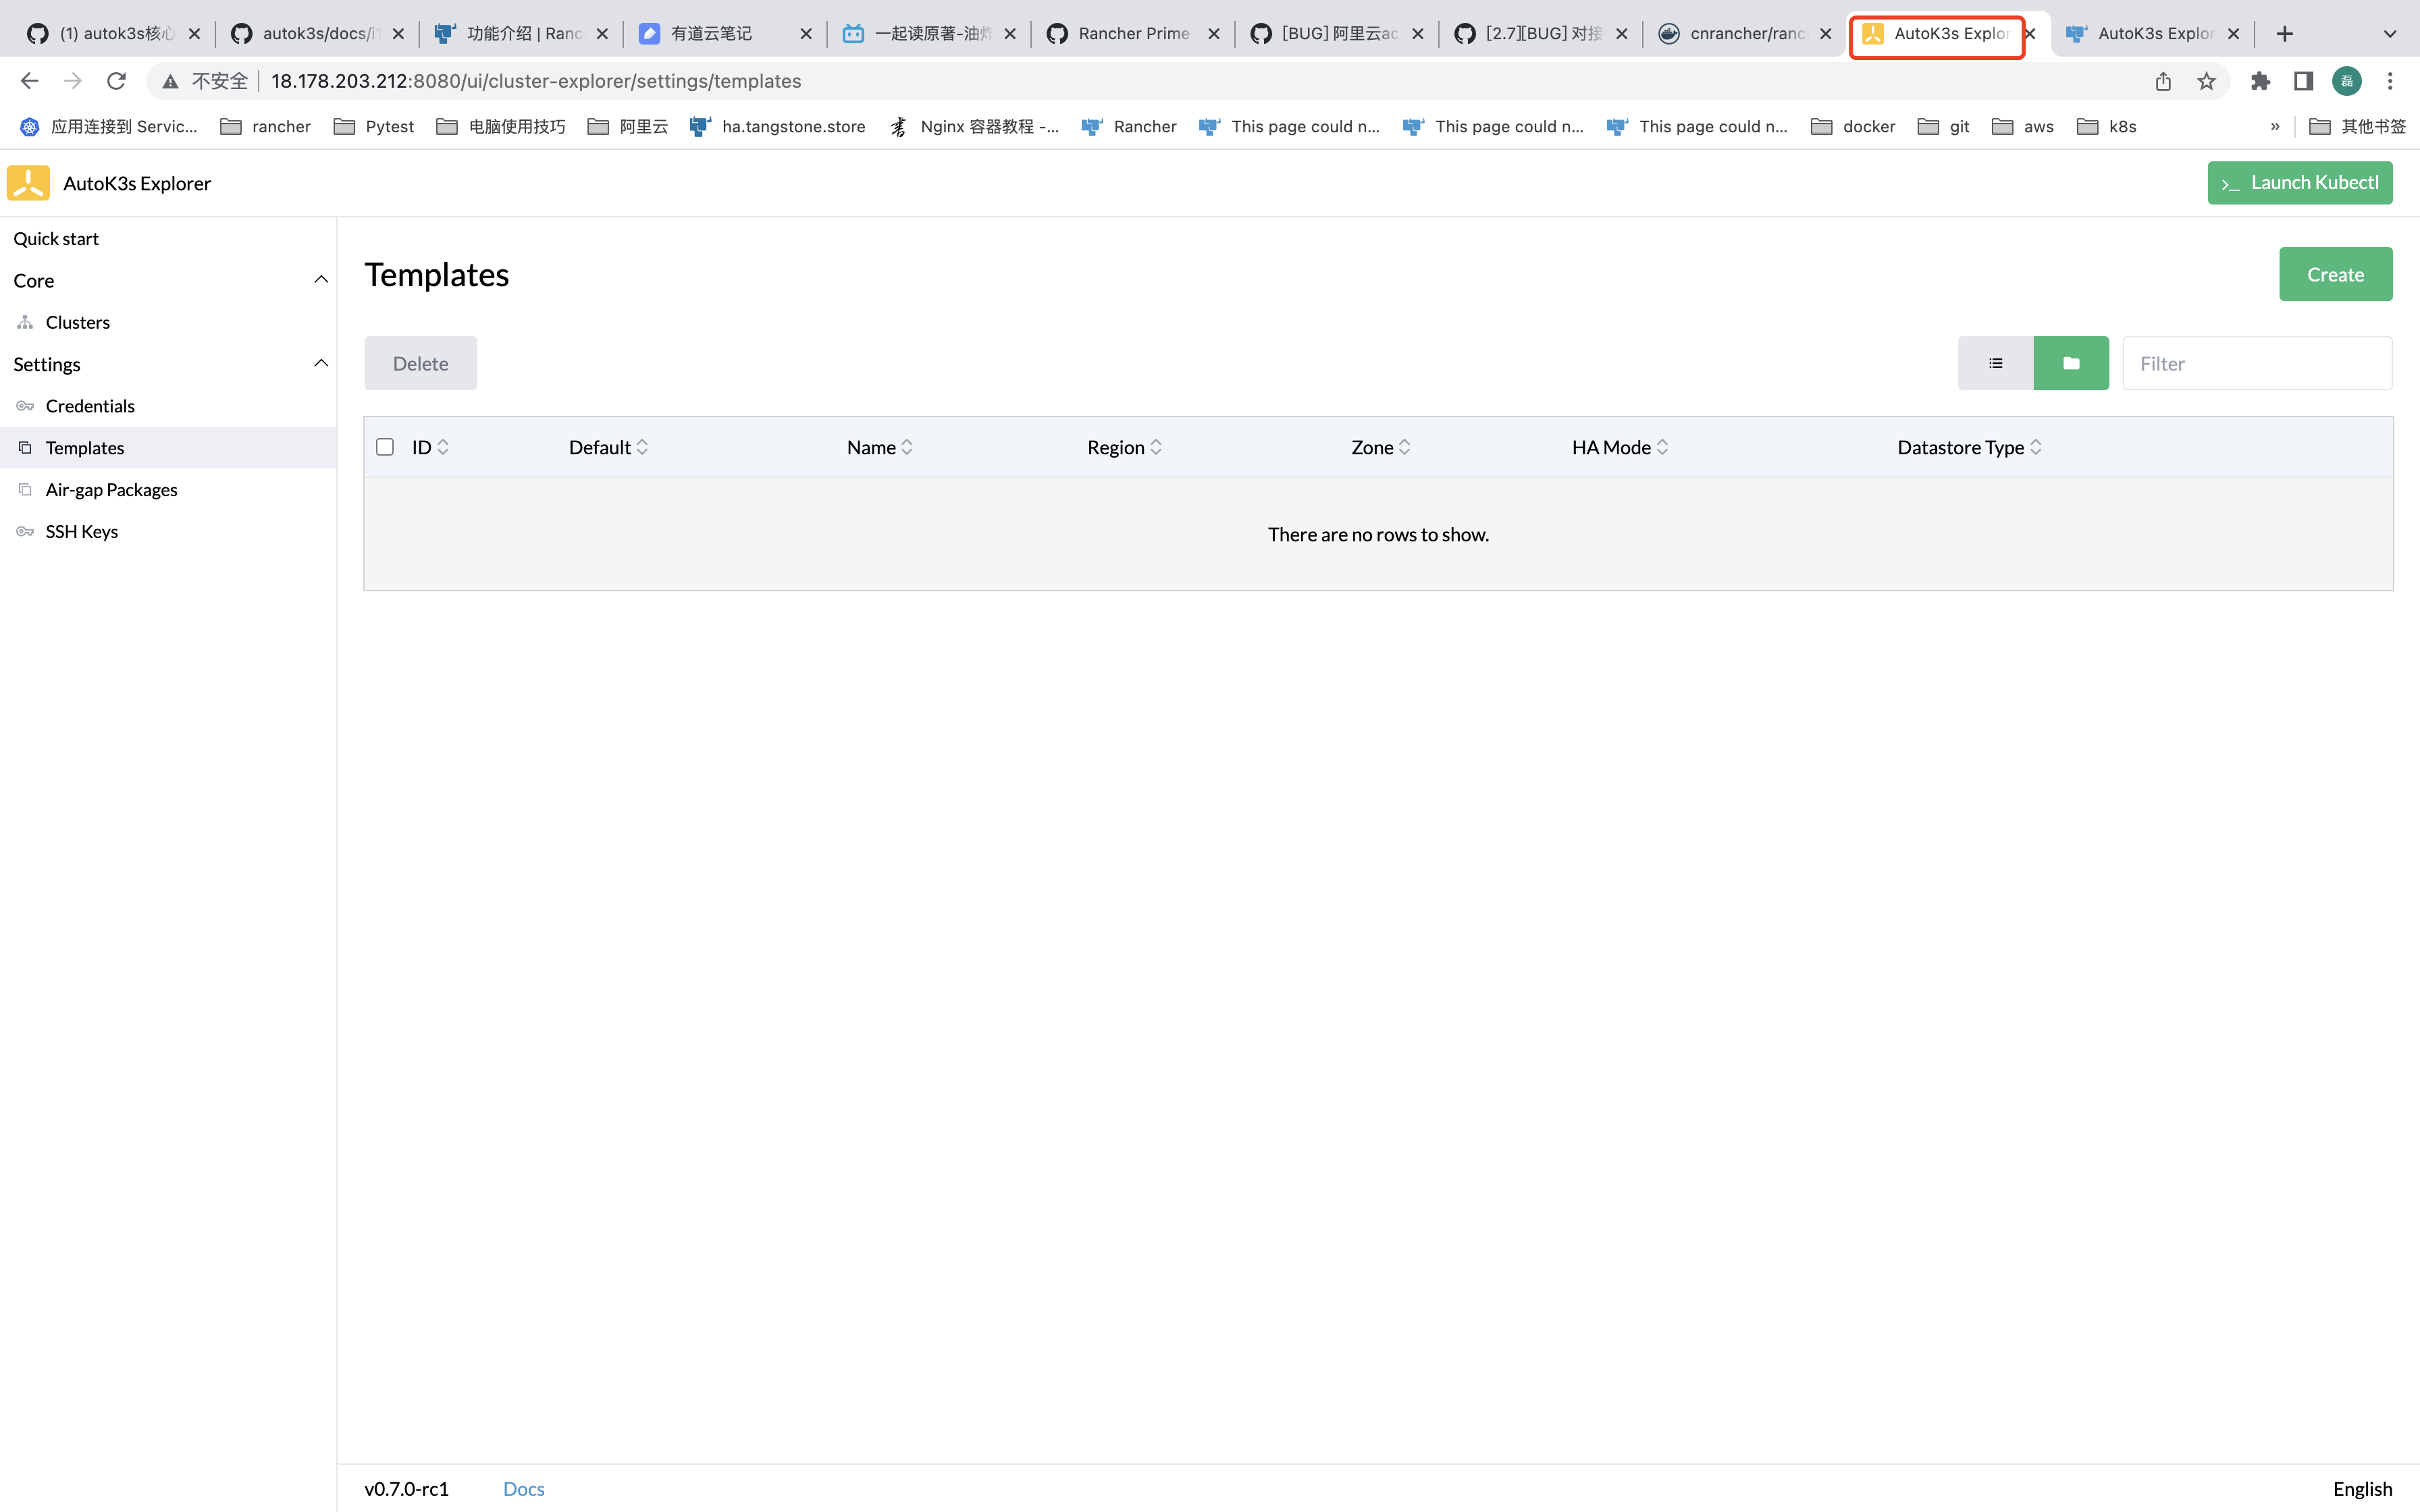The image size is (2420, 1512).
Task: Open the Air-gap Packages page
Action: (111, 489)
